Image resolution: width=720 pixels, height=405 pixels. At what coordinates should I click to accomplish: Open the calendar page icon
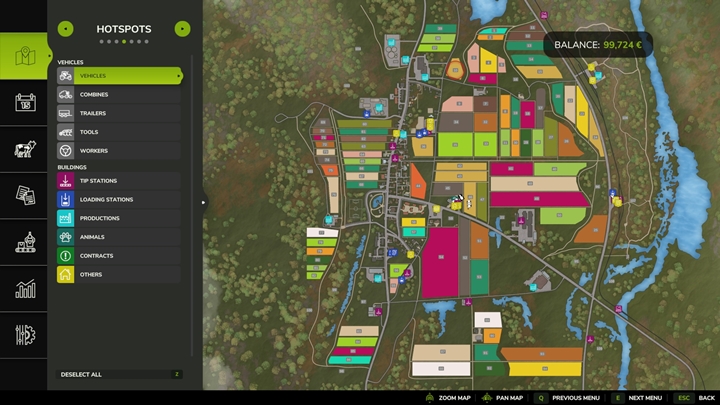pos(23,102)
